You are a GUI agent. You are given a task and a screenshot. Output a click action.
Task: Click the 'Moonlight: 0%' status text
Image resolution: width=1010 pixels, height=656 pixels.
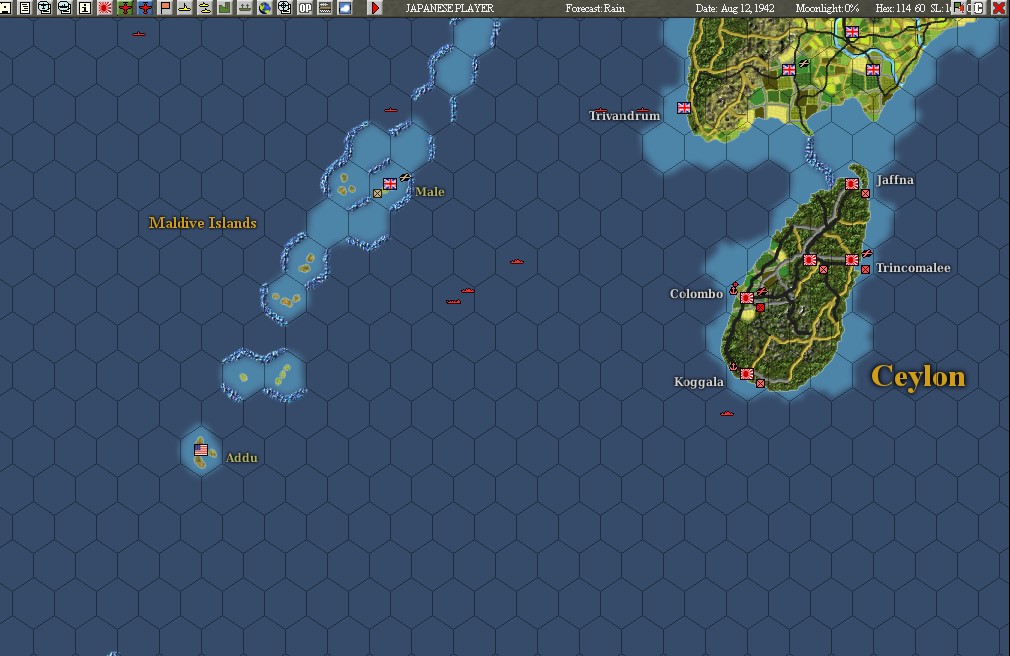827,8
